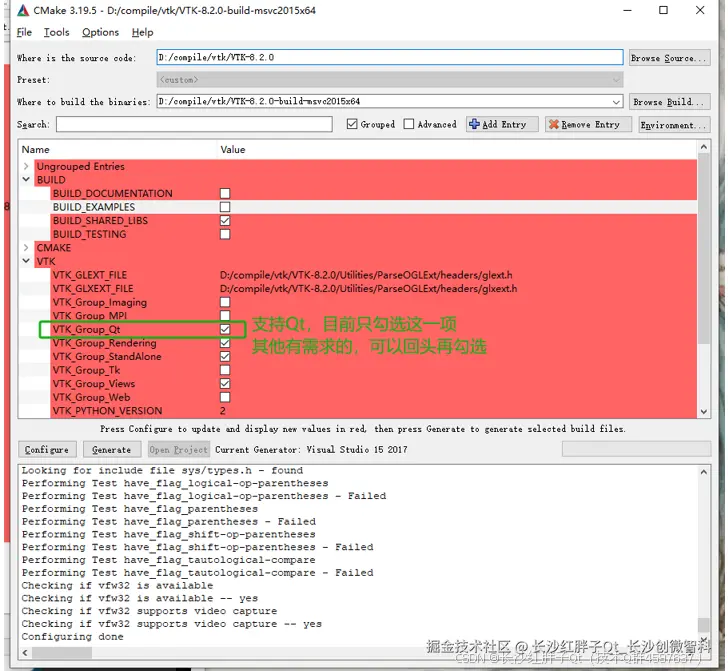Open the Options menu
728x671 pixels.
click(100, 32)
